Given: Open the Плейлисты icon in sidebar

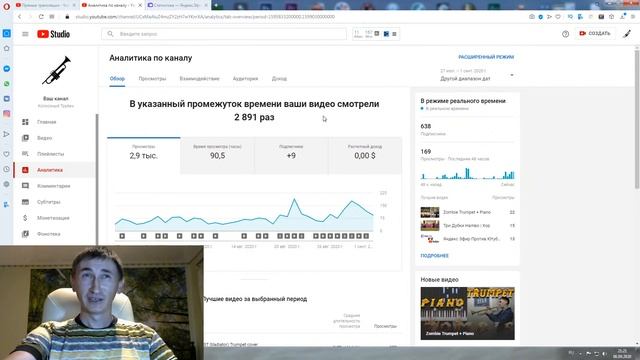Looking at the screenshot, I should pos(25,154).
